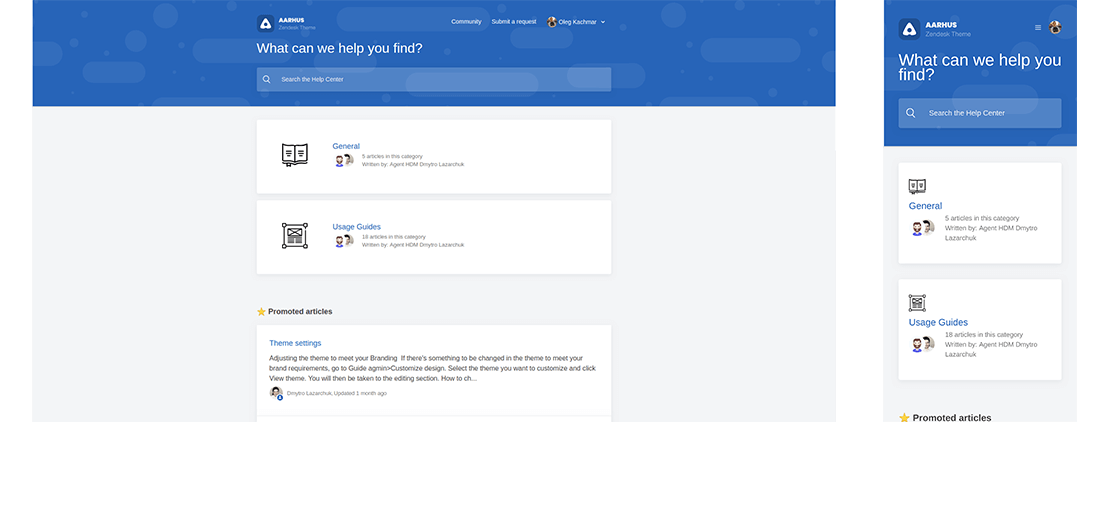Open the Submit a request link
This screenshot has height=508, width=1110.
[x=514, y=22]
